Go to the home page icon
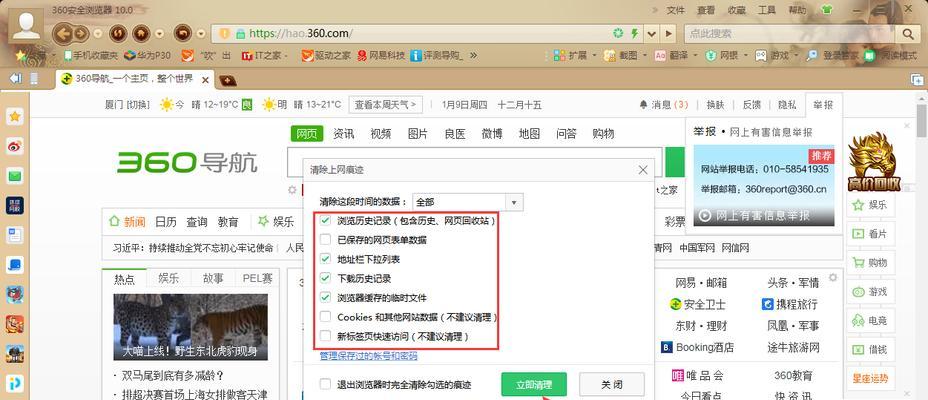The height and width of the screenshot is (400, 928). coord(141,33)
